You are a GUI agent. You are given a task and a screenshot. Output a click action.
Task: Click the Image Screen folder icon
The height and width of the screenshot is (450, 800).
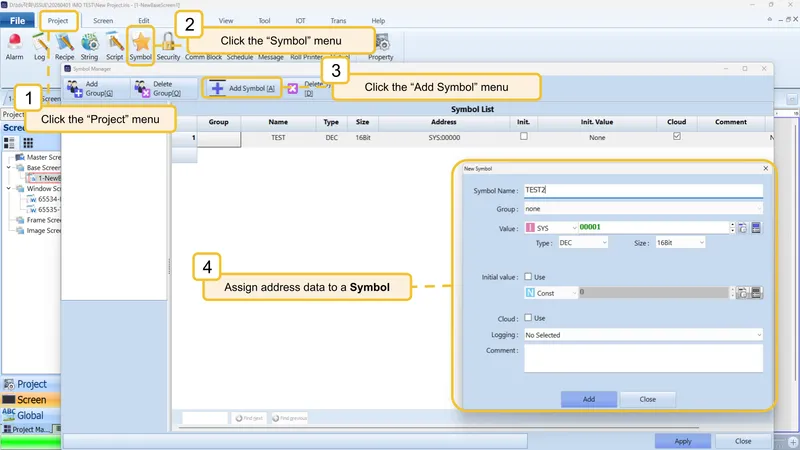pyautogui.click(x=20, y=231)
